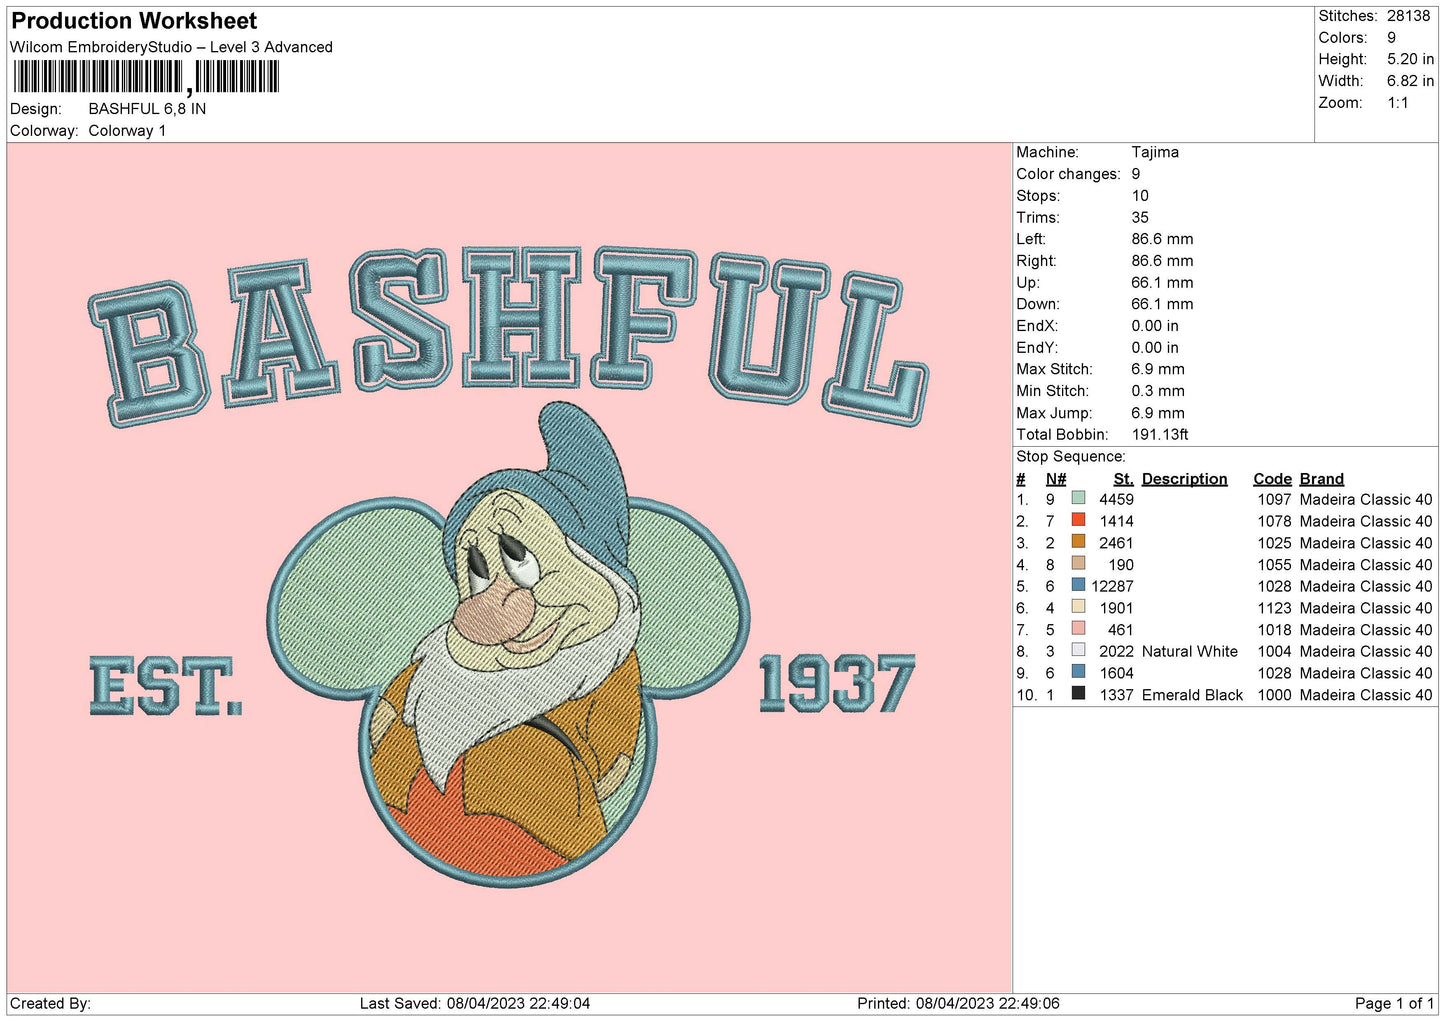This screenshot has width=1445, height=1021.
Task: Click the embroidered 1937 text
Action: tap(836, 684)
